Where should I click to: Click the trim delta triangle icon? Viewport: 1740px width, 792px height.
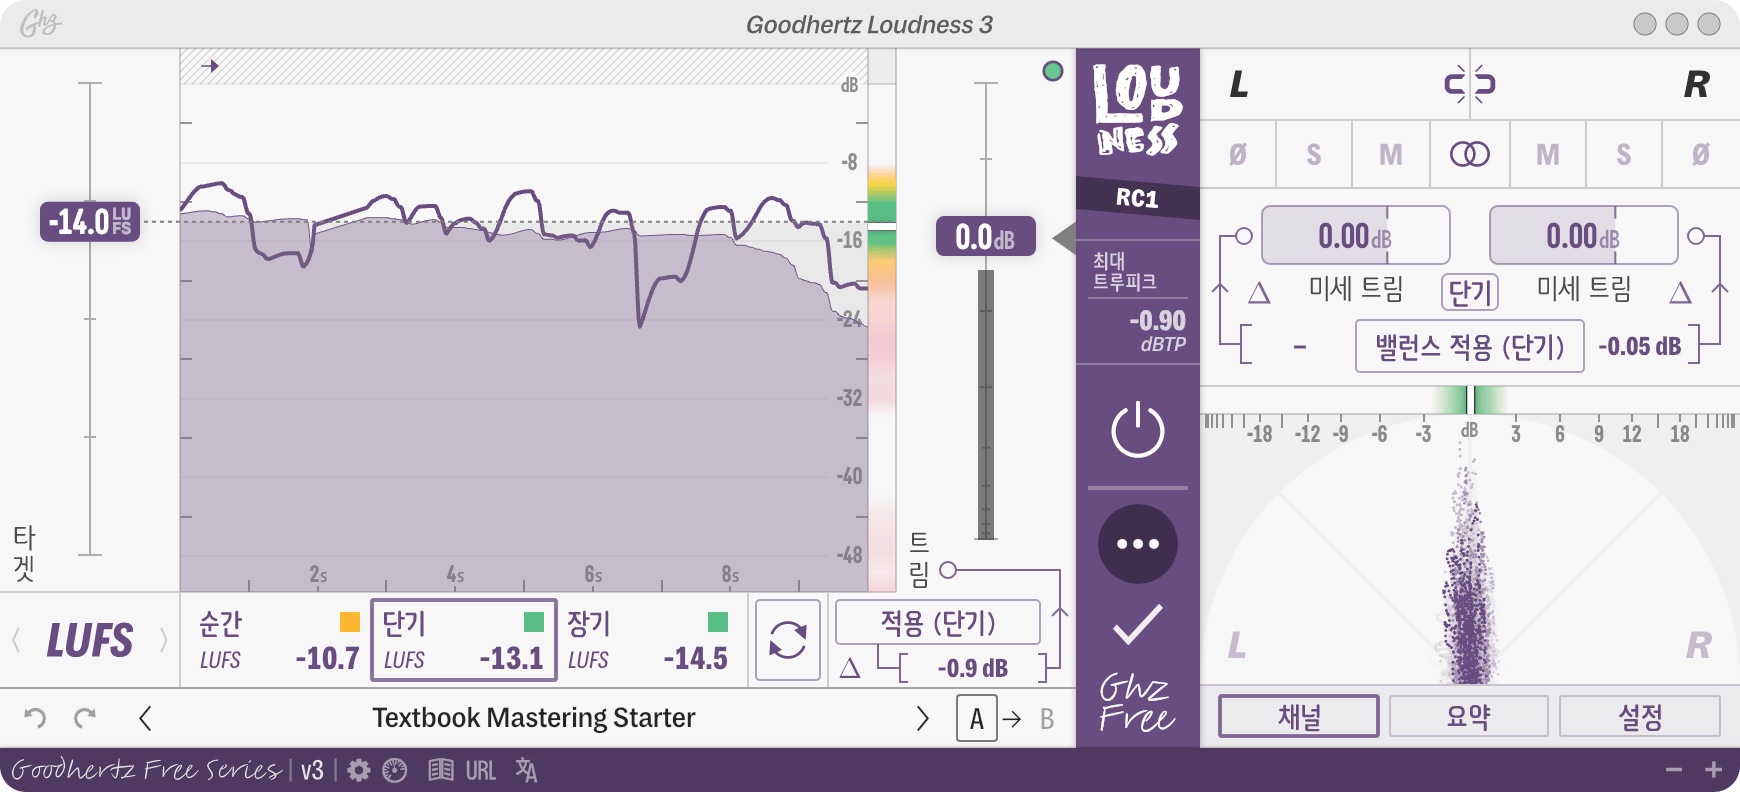pyautogui.click(x=850, y=668)
